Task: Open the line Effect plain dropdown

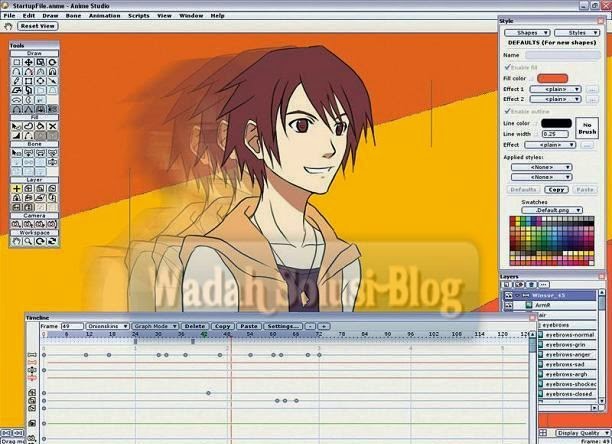Action: (550, 145)
